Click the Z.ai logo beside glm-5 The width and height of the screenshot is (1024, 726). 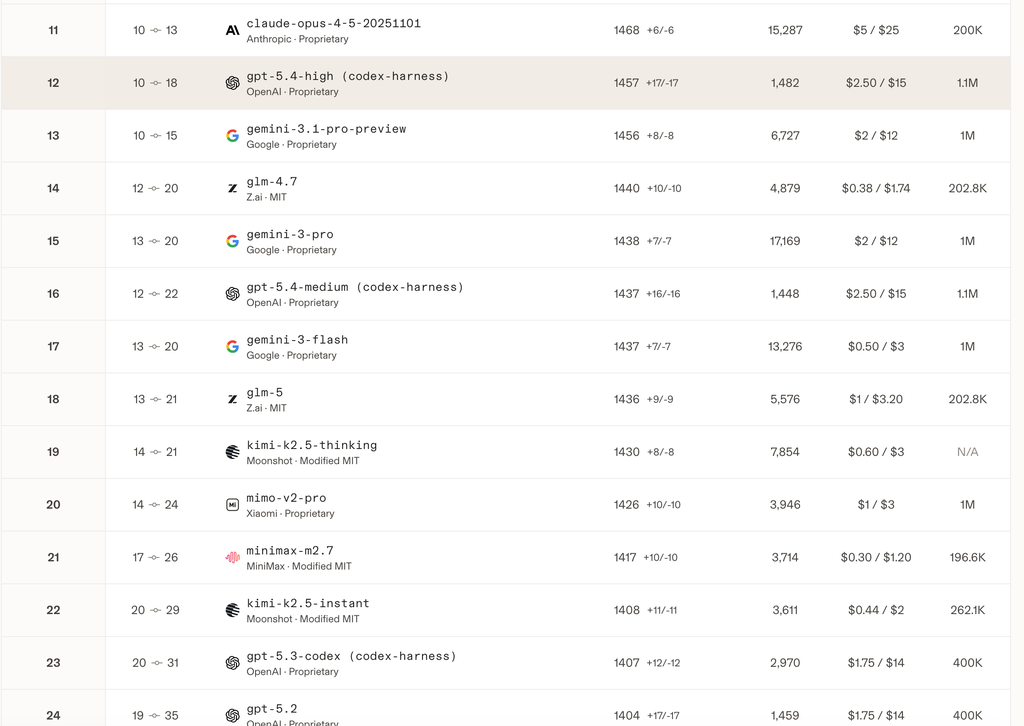pos(232,399)
